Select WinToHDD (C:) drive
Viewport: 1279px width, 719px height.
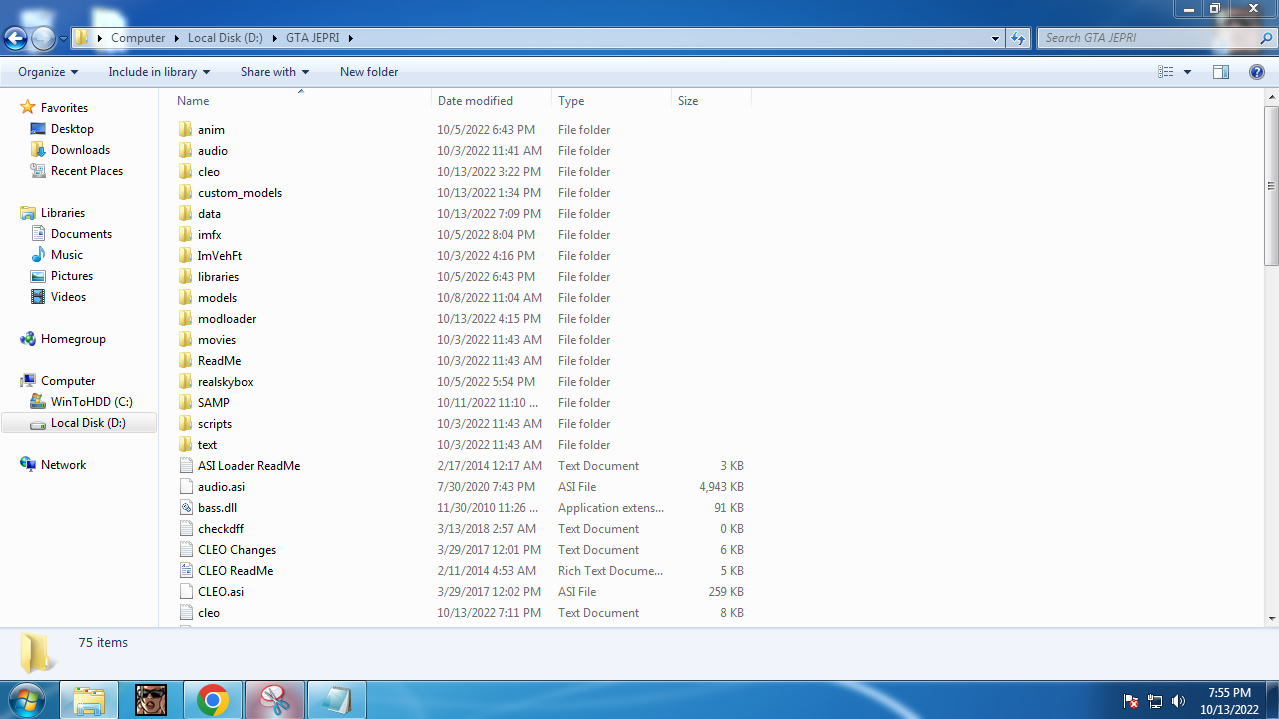coord(91,402)
